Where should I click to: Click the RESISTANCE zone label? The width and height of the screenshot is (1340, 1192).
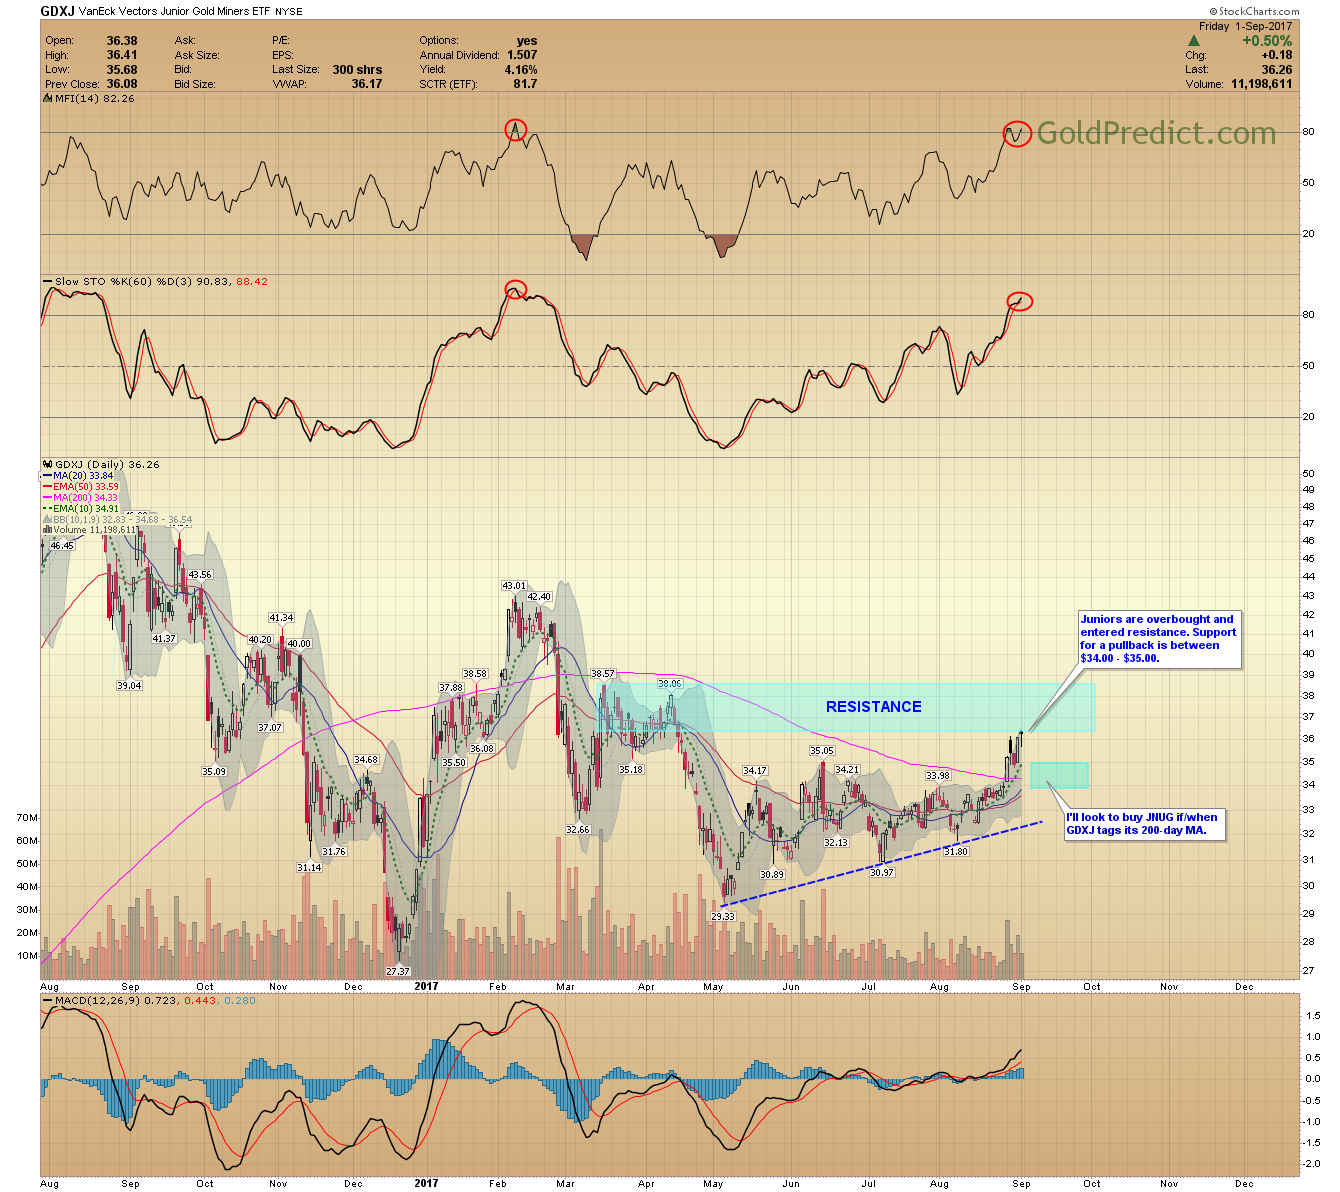click(873, 707)
